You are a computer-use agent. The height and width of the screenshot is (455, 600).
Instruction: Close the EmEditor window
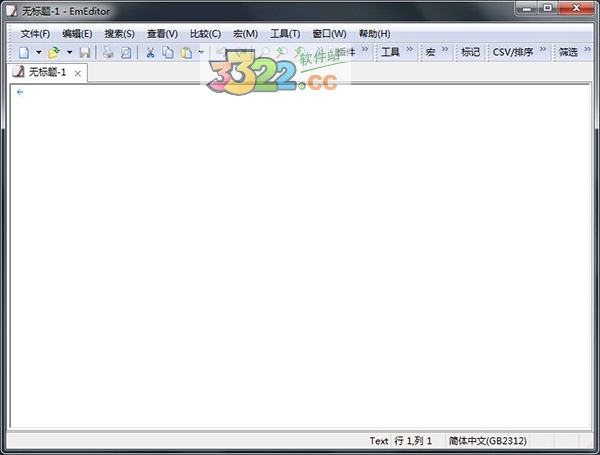tap(576, 8)
